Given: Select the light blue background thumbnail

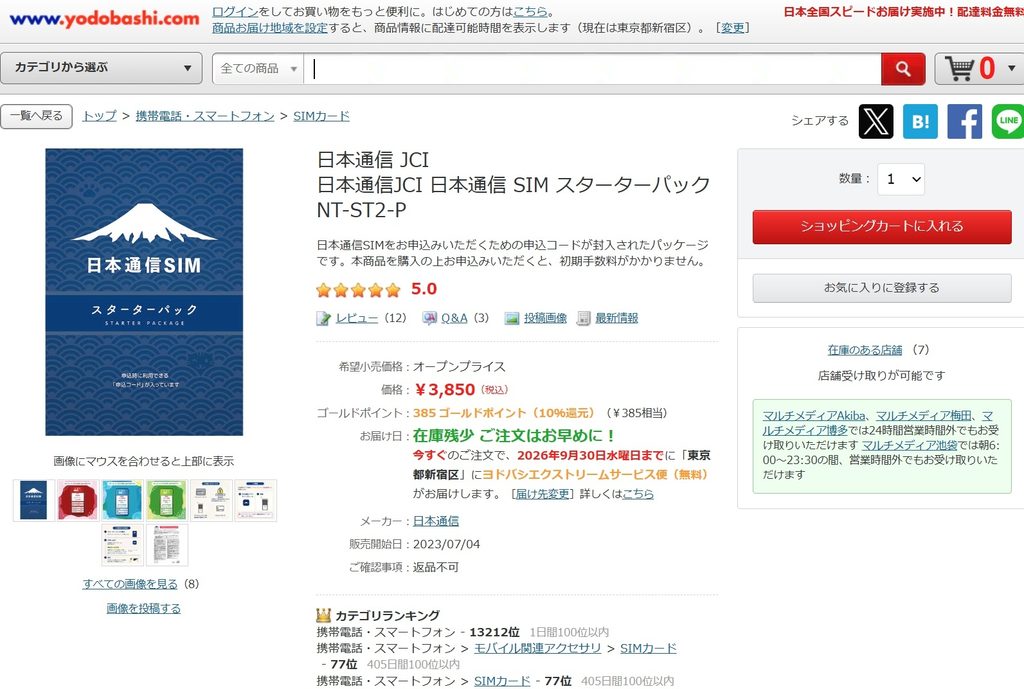Looking at the screenshot, I should (x=122, y=500).
